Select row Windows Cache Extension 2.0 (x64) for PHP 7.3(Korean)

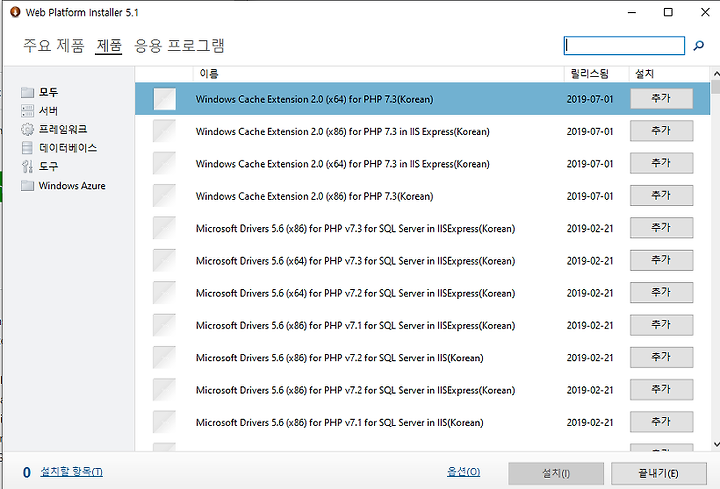coord(422,99)
